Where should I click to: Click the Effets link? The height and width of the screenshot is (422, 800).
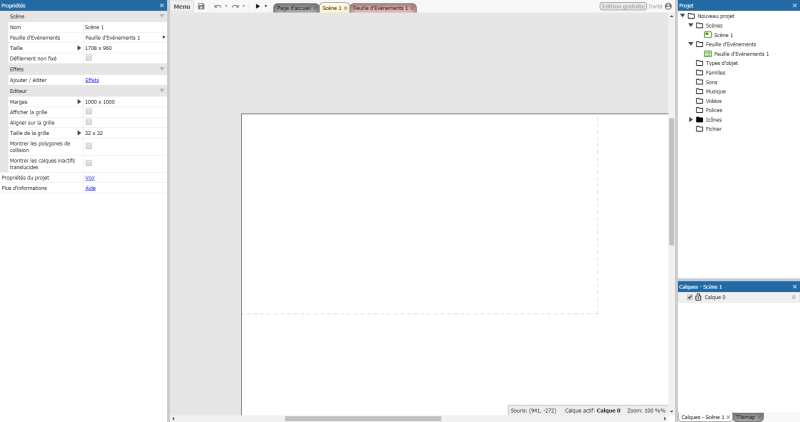[91, 80]
